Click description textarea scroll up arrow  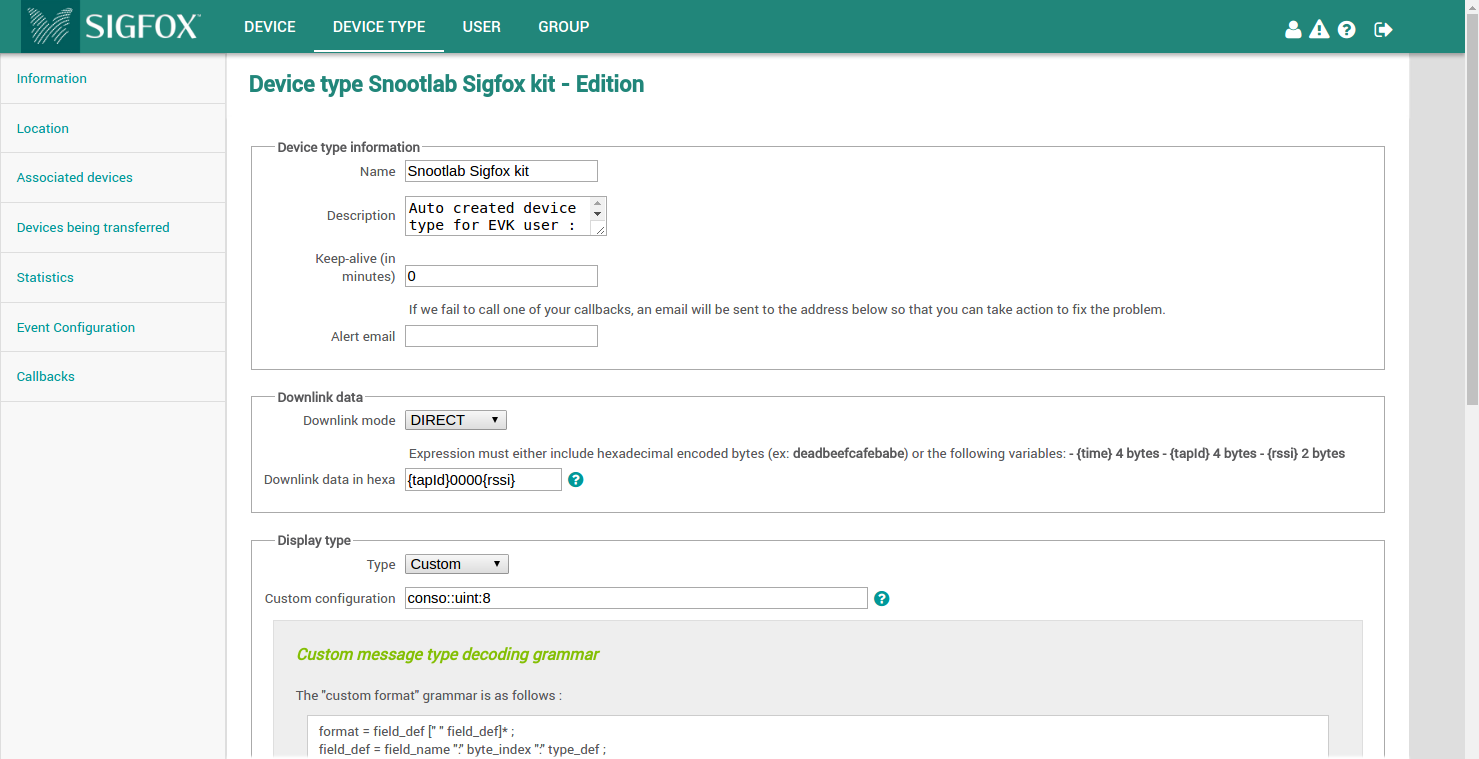coord(598,203)
